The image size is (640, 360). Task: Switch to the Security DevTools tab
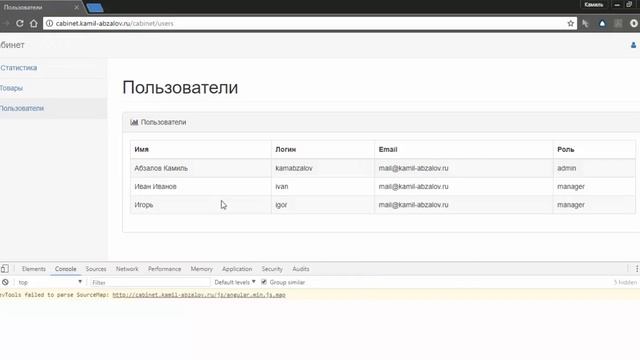tap(272, 269)
